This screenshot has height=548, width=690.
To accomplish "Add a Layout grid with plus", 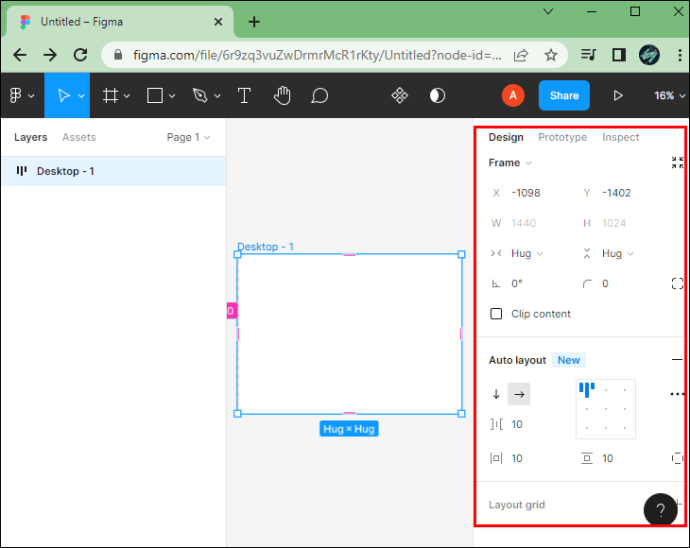I will pyautogui.click(x=679, y=503).
